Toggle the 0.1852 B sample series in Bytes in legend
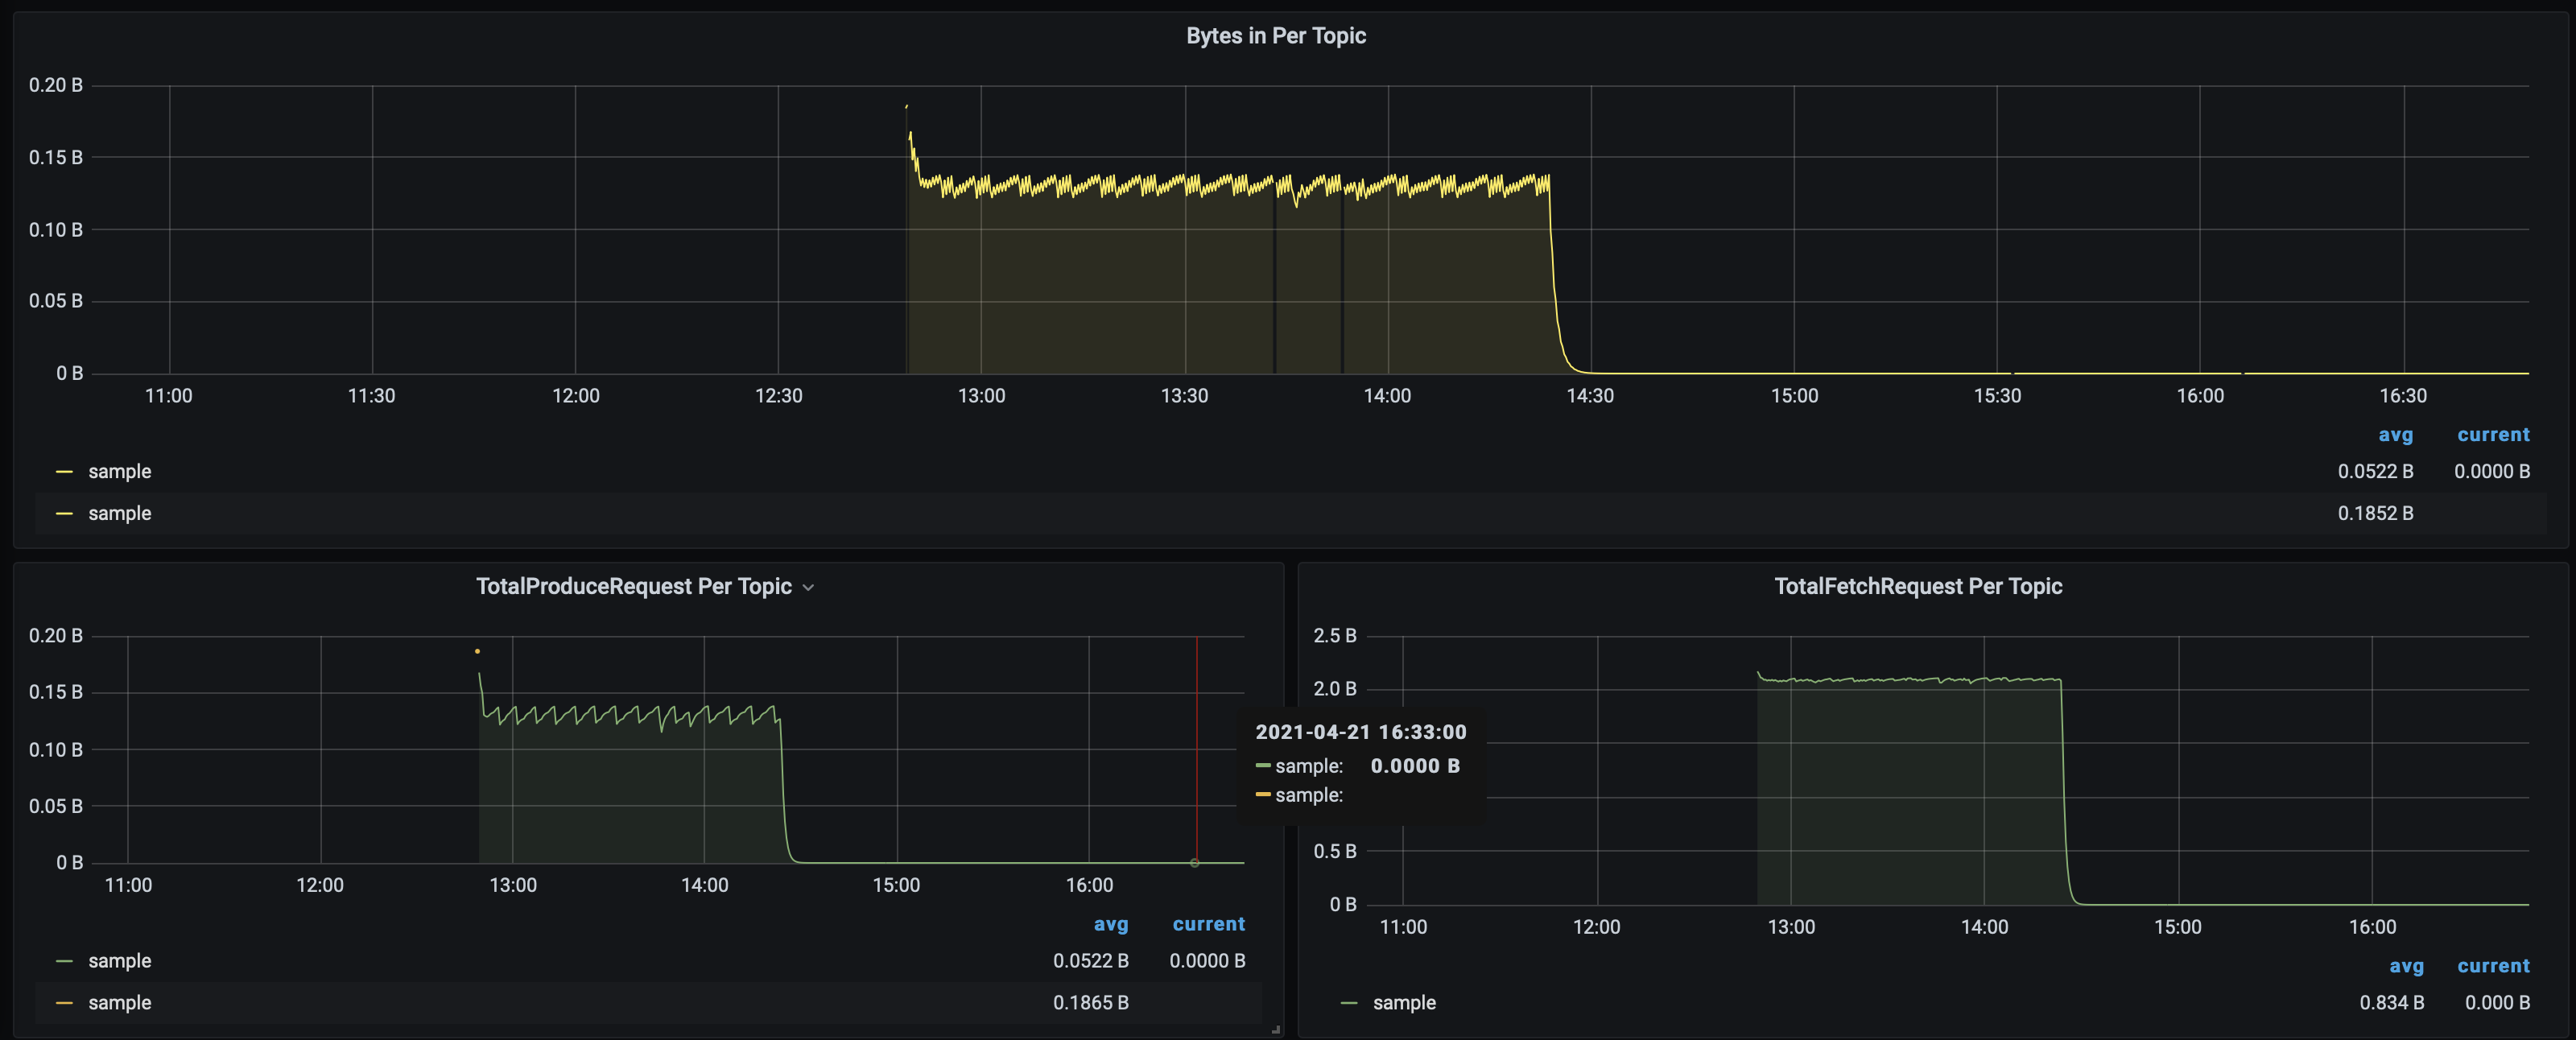Image resolution: width=2576 pixels, height=1040 pixels. pyautogui.click(x=119, y=514)
